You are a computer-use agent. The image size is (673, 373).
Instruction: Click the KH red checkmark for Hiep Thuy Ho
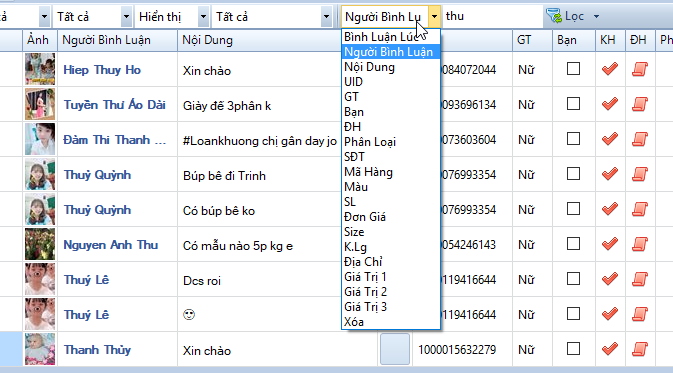tap(609, 69)
